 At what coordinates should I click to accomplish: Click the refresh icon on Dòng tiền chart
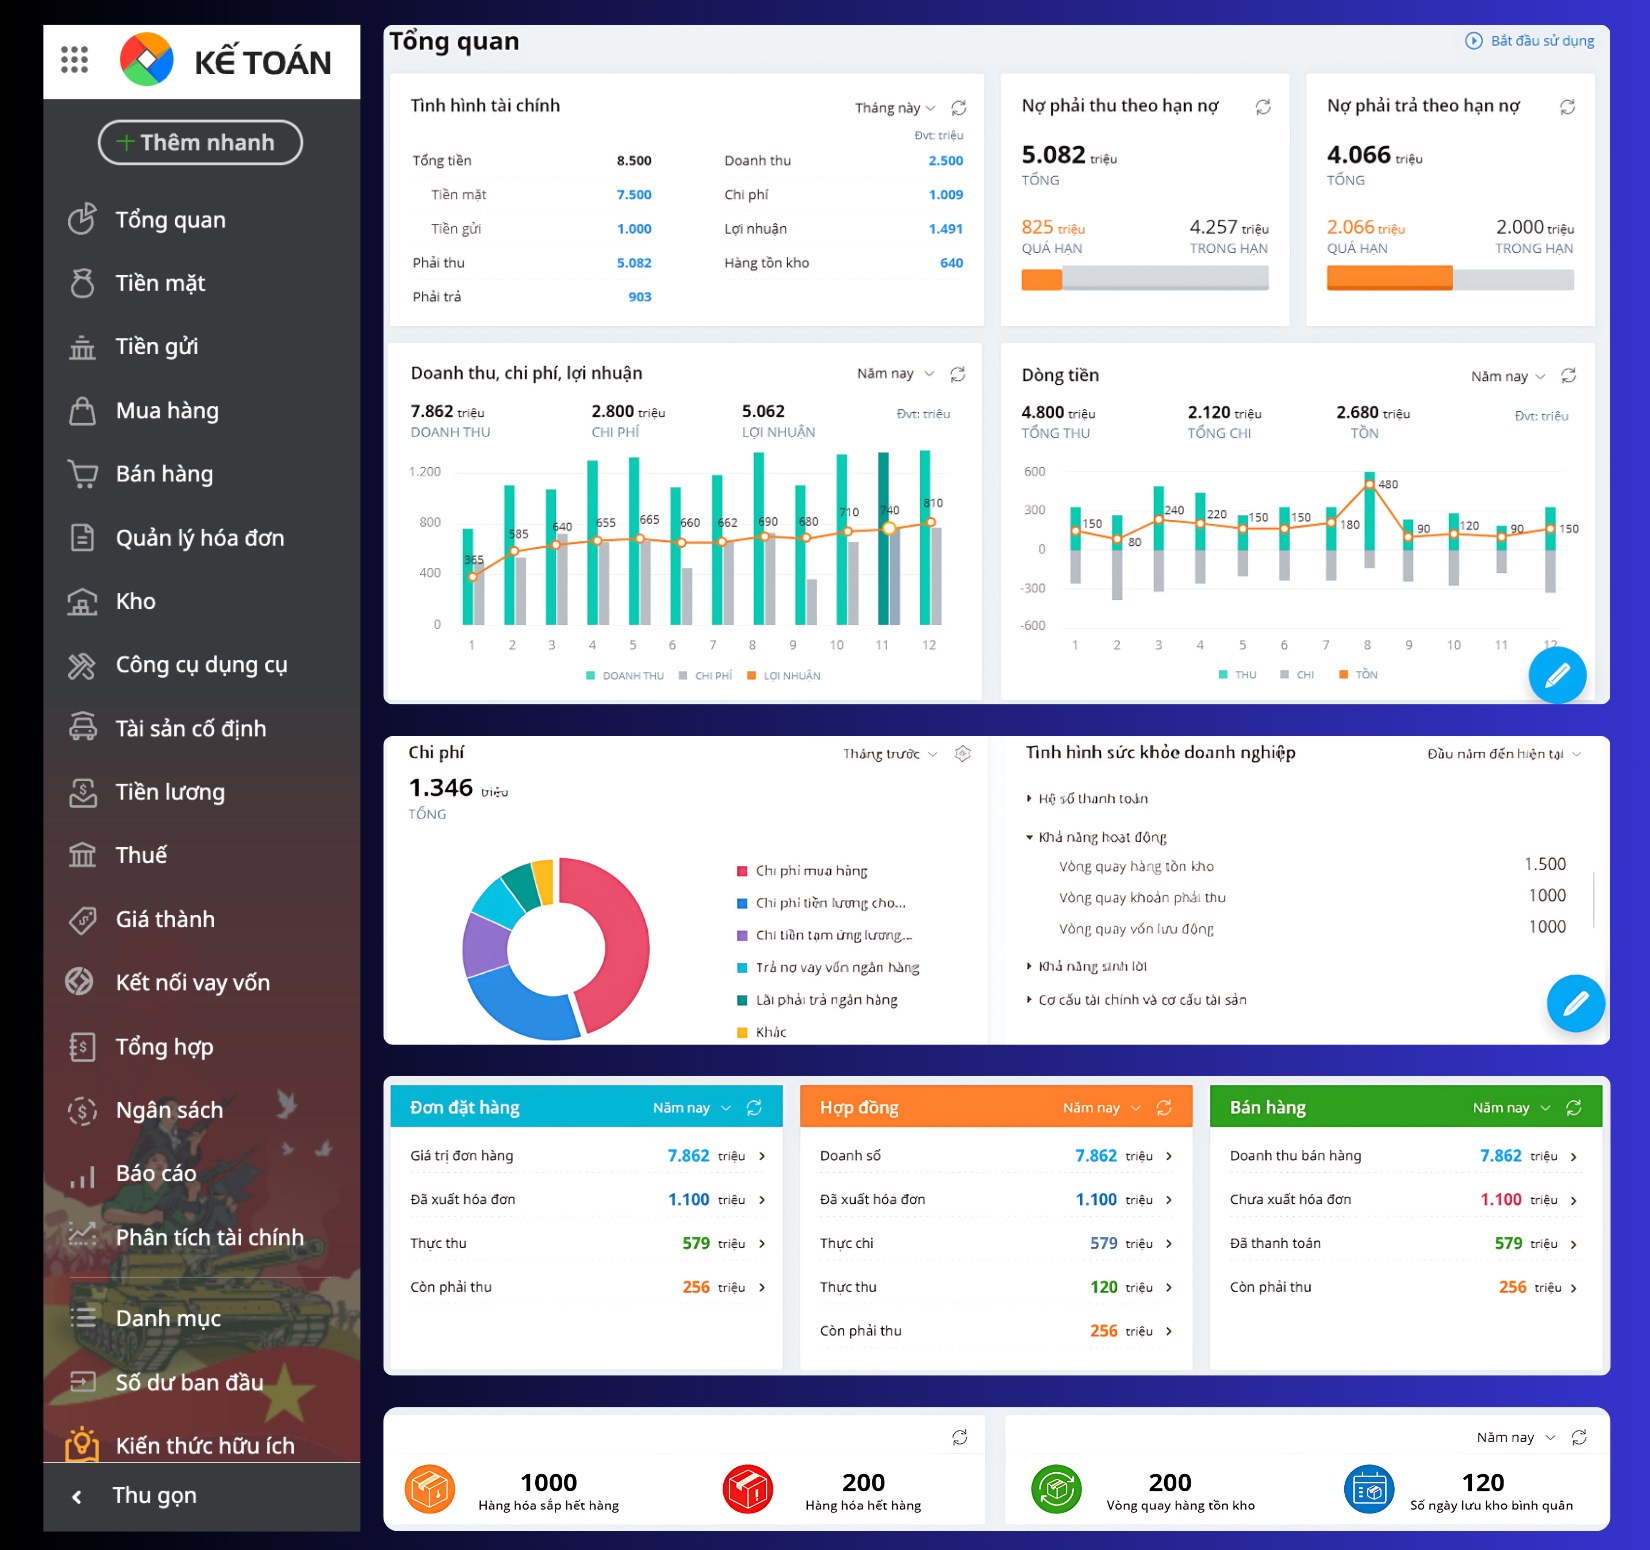pos(1568,376)
